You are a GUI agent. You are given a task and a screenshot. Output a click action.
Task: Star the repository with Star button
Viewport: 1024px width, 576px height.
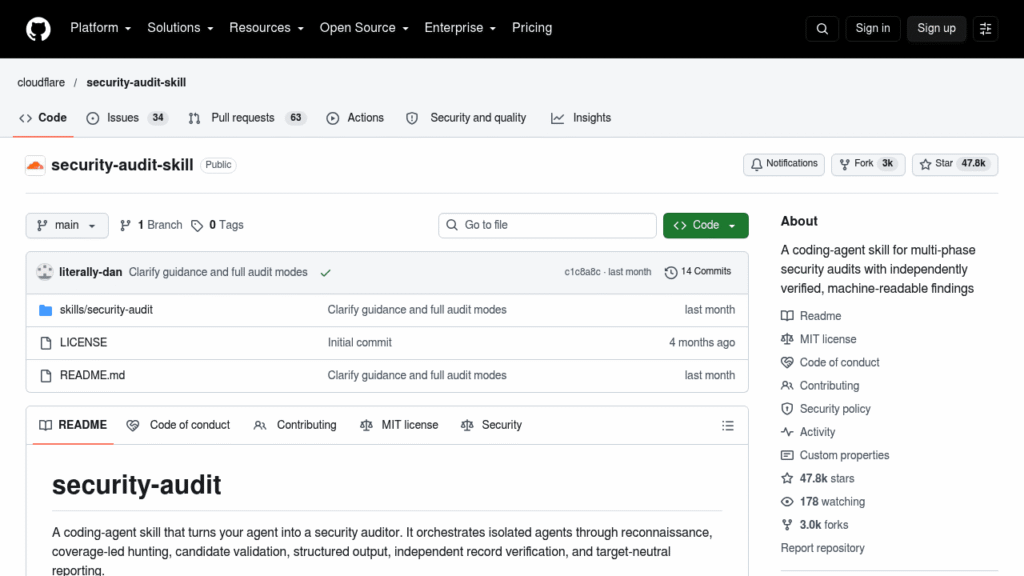955,164
